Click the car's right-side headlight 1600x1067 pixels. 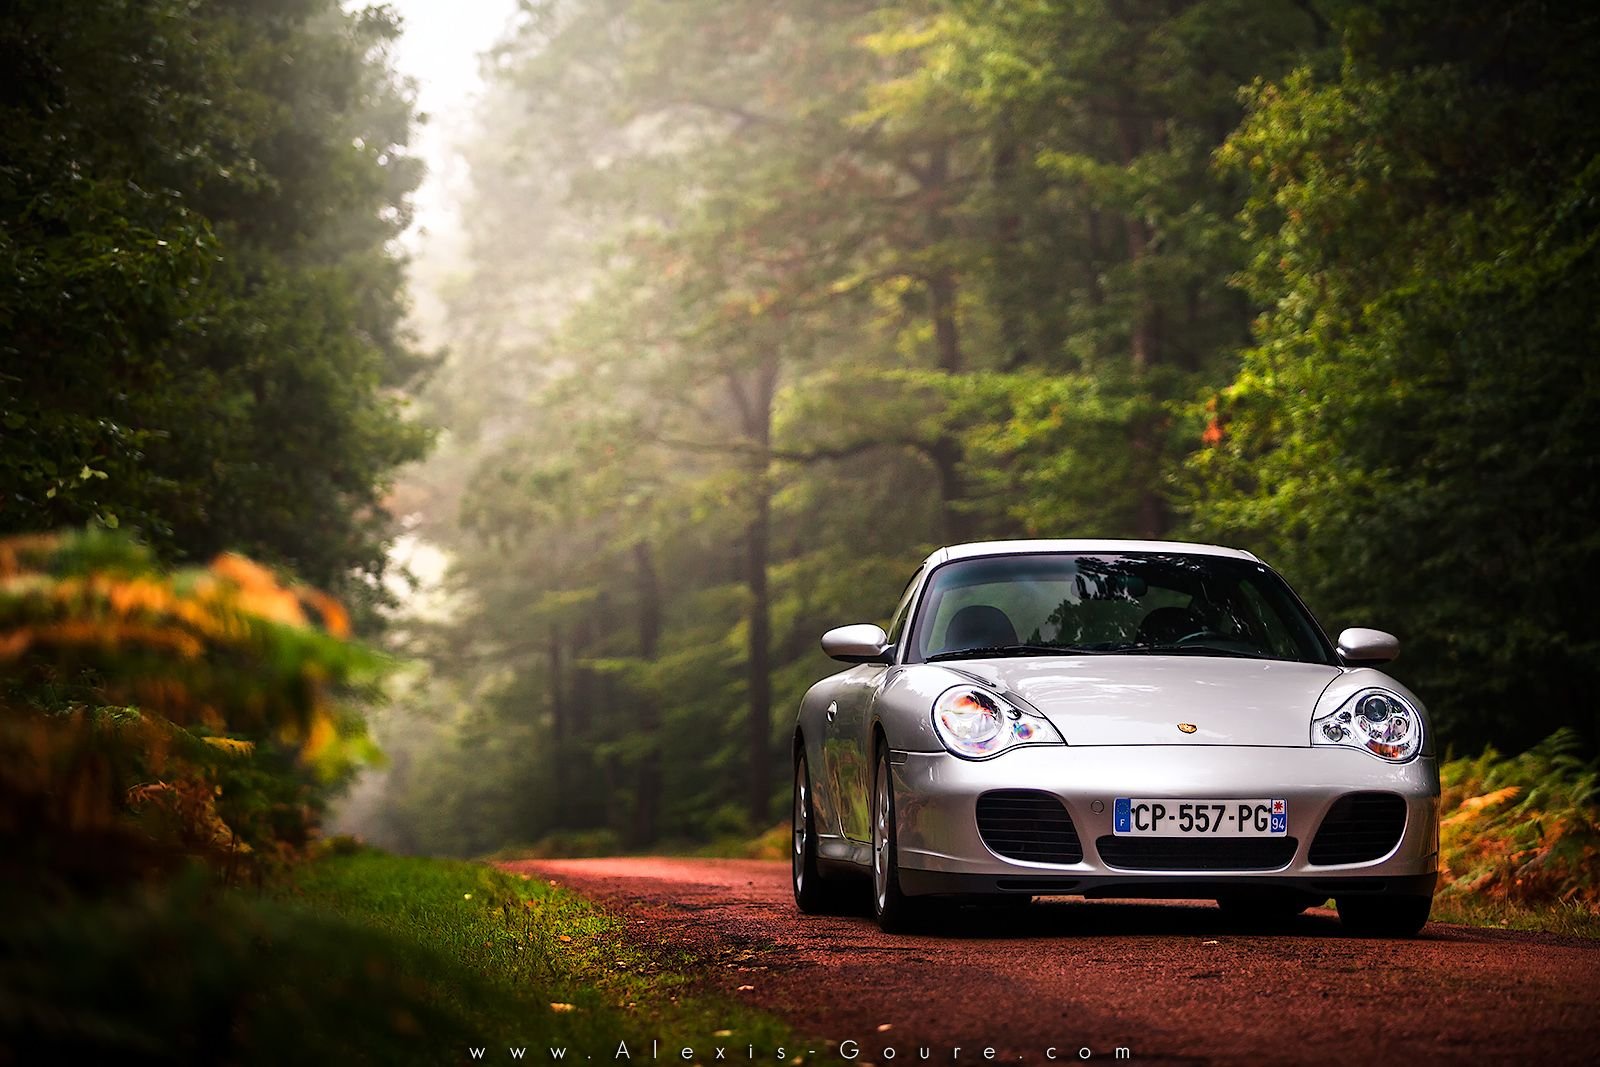pos(1370,722)
